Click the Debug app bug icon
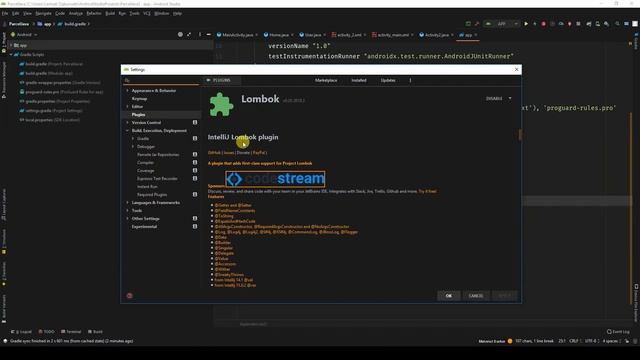640x360 pixels. tap(543, 24)
